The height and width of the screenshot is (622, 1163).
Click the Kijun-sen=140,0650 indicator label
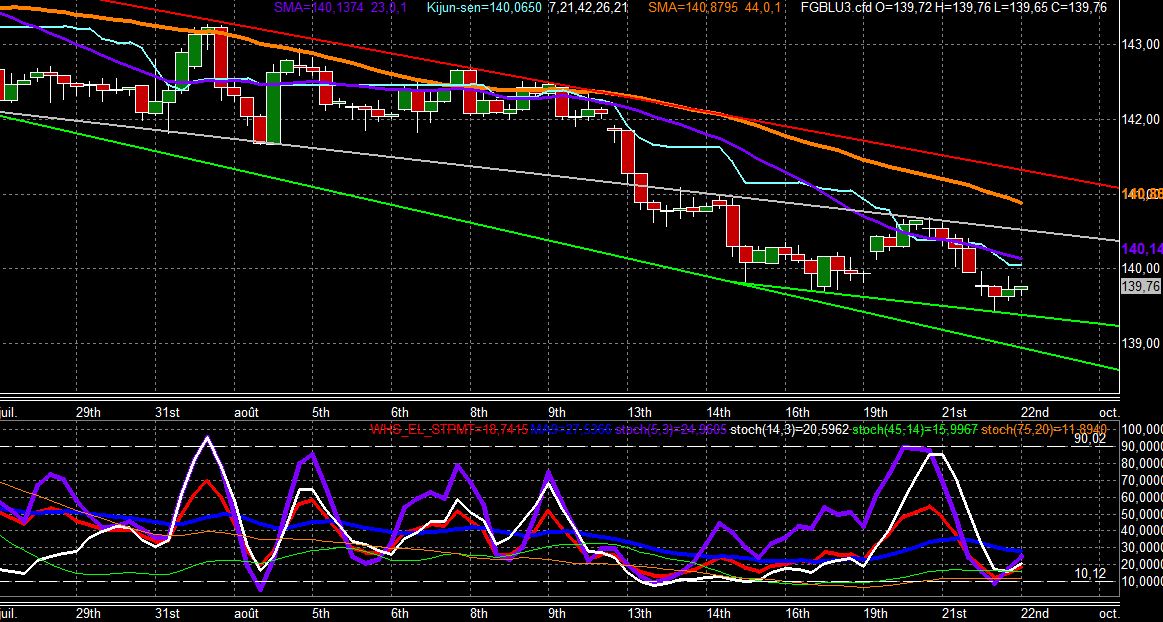[x=484, y=7]
